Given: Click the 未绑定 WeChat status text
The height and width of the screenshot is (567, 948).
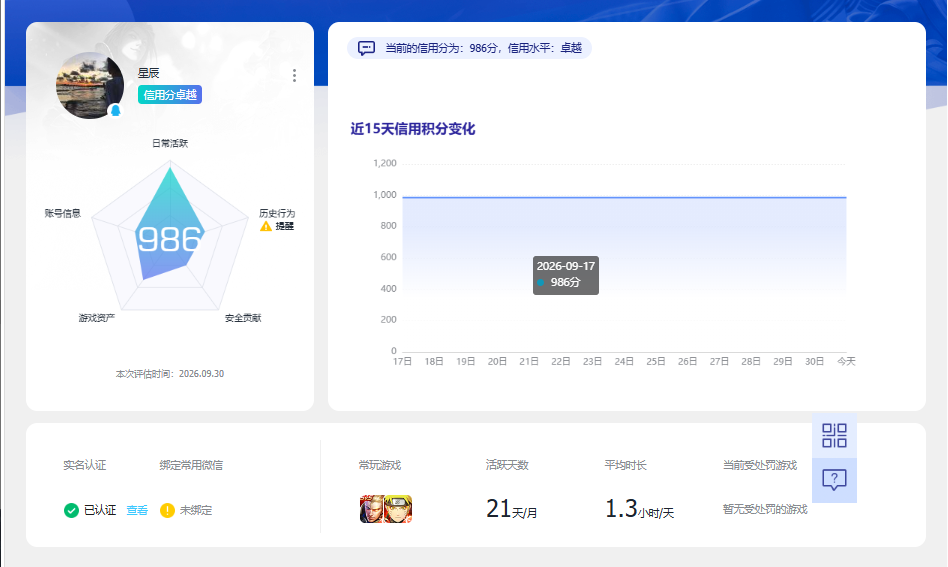Looking at the screenshot, I should click(196, 510).
